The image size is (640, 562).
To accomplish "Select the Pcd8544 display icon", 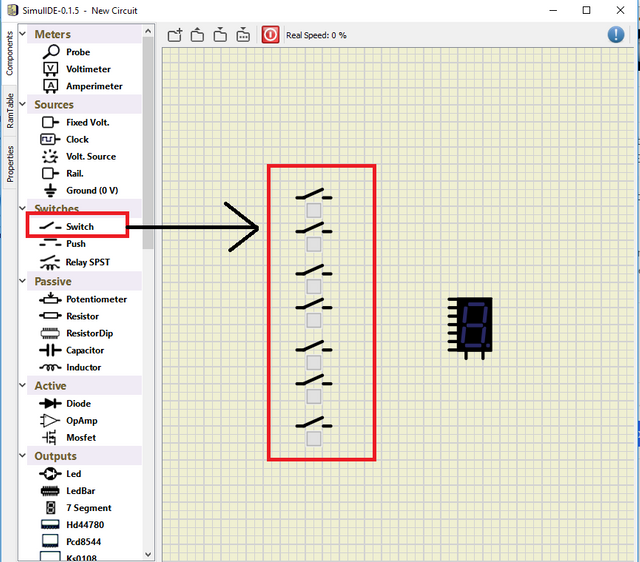I will (x=50, y=542).
